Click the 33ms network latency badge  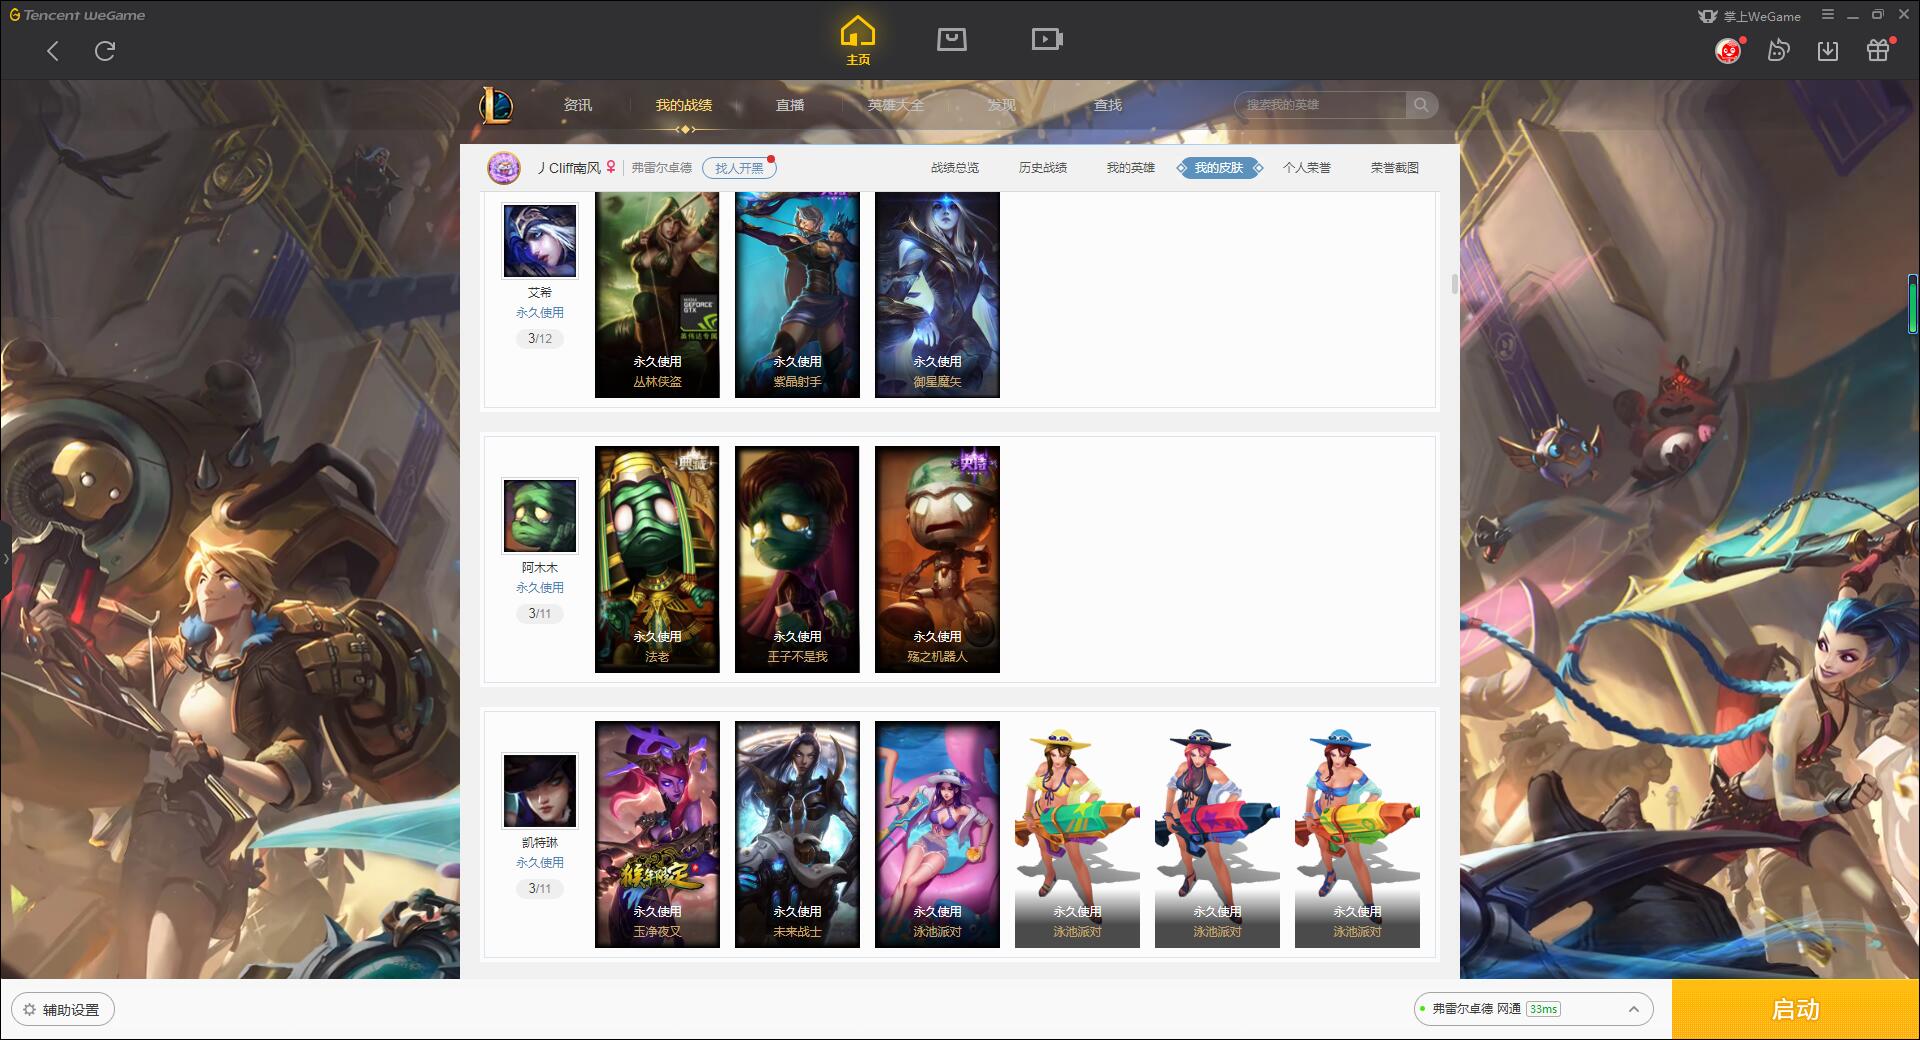(1543, 1009)
